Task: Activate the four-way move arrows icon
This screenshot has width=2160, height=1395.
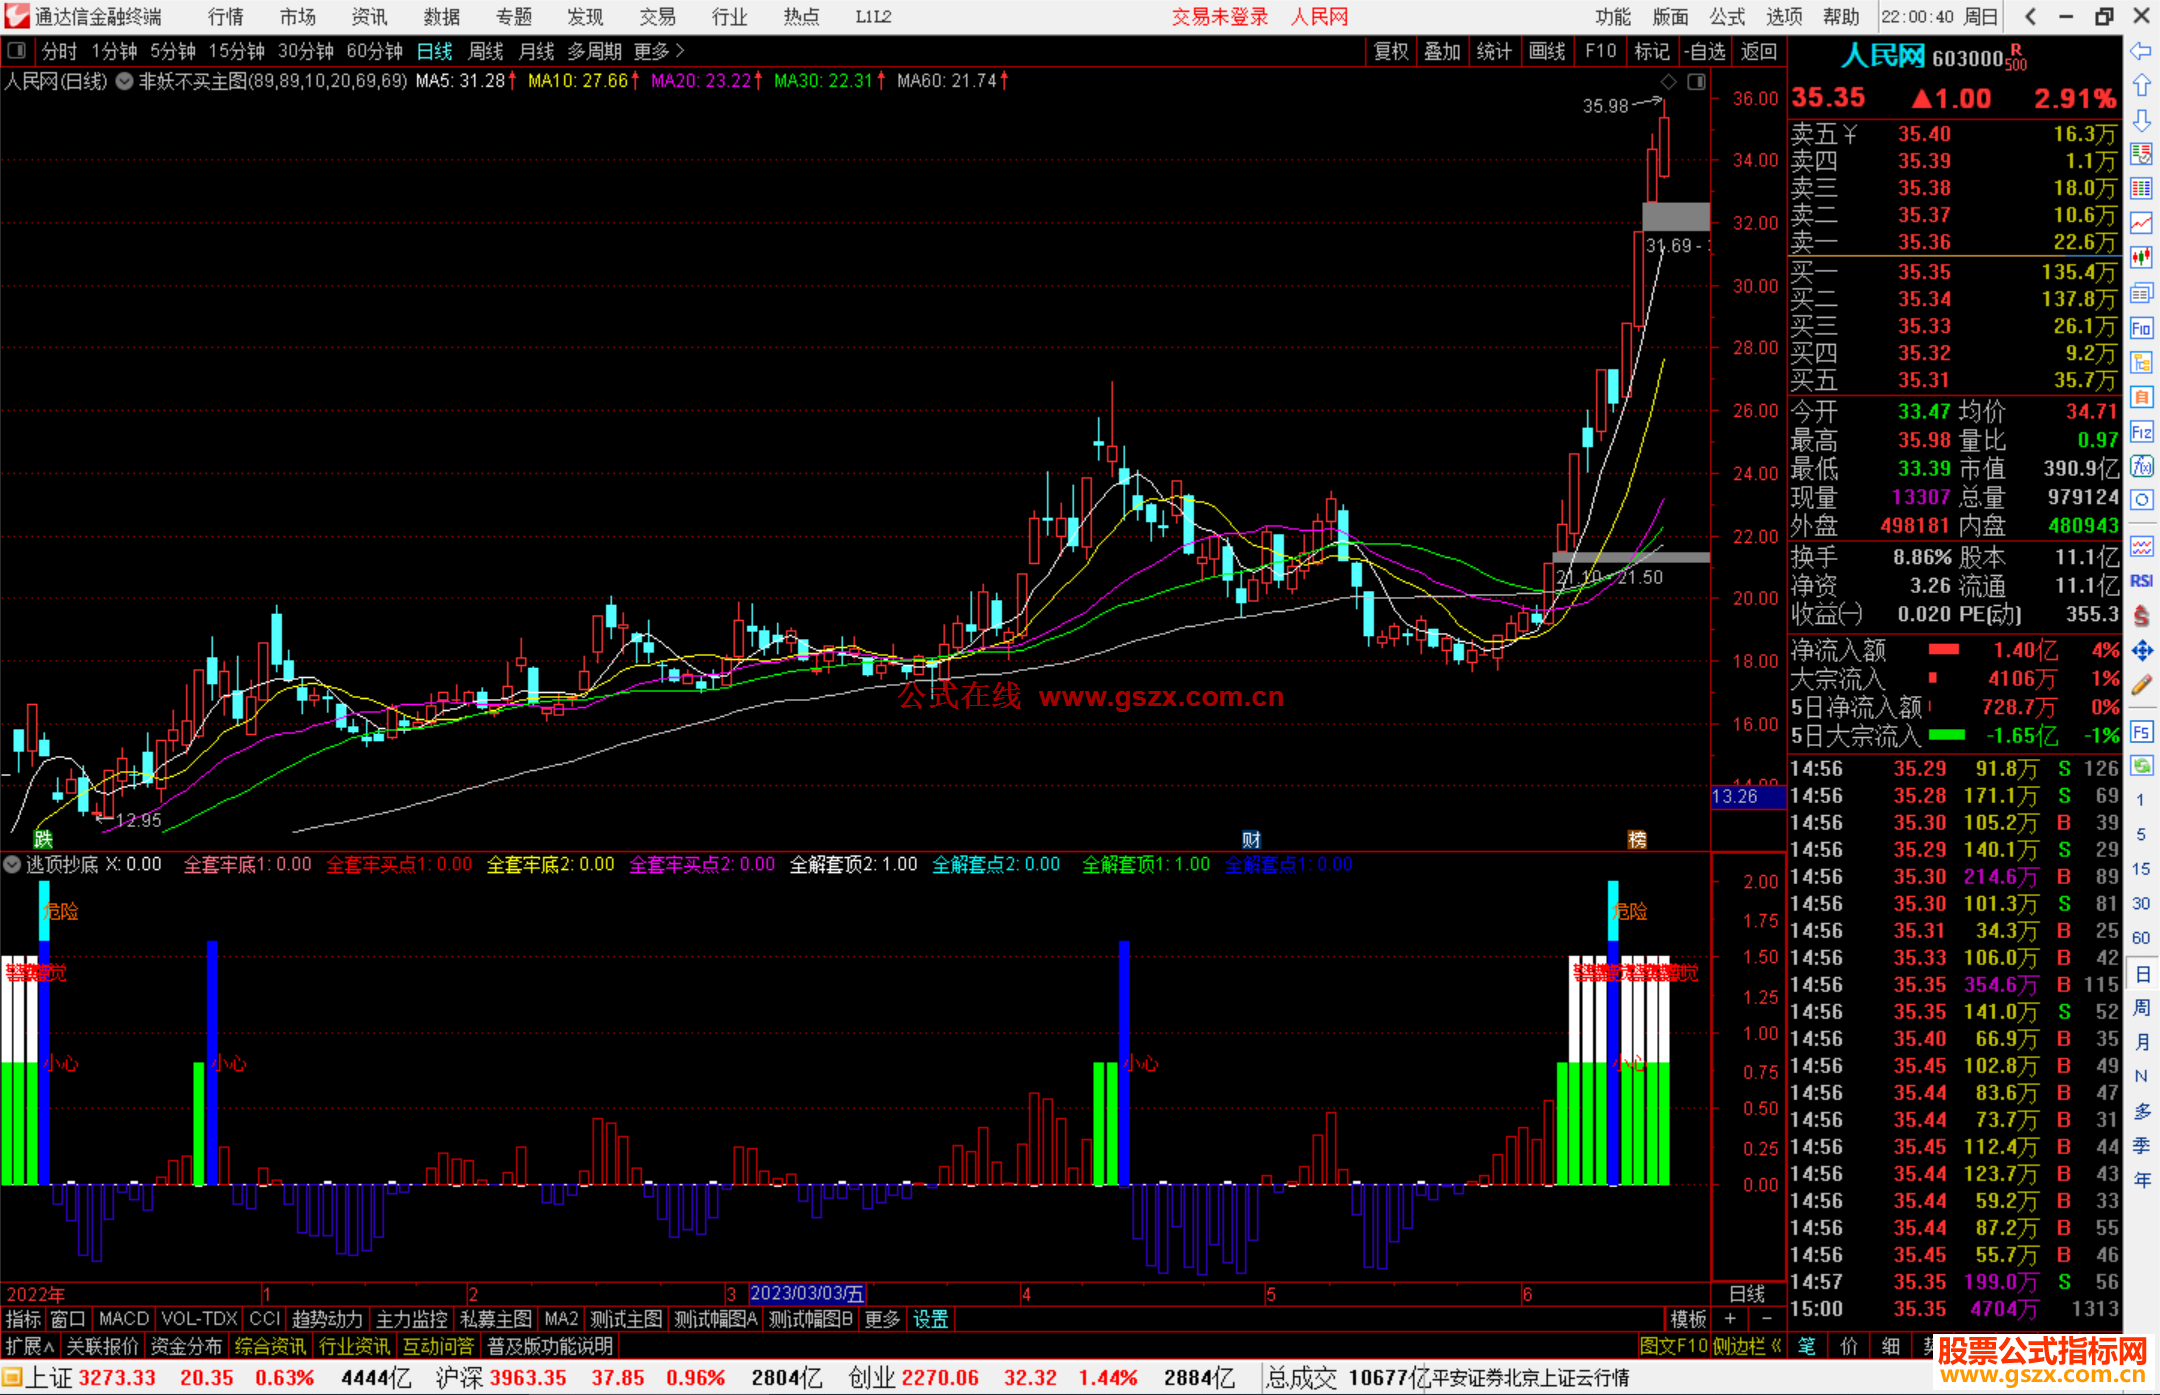Action: (2141, 651)
